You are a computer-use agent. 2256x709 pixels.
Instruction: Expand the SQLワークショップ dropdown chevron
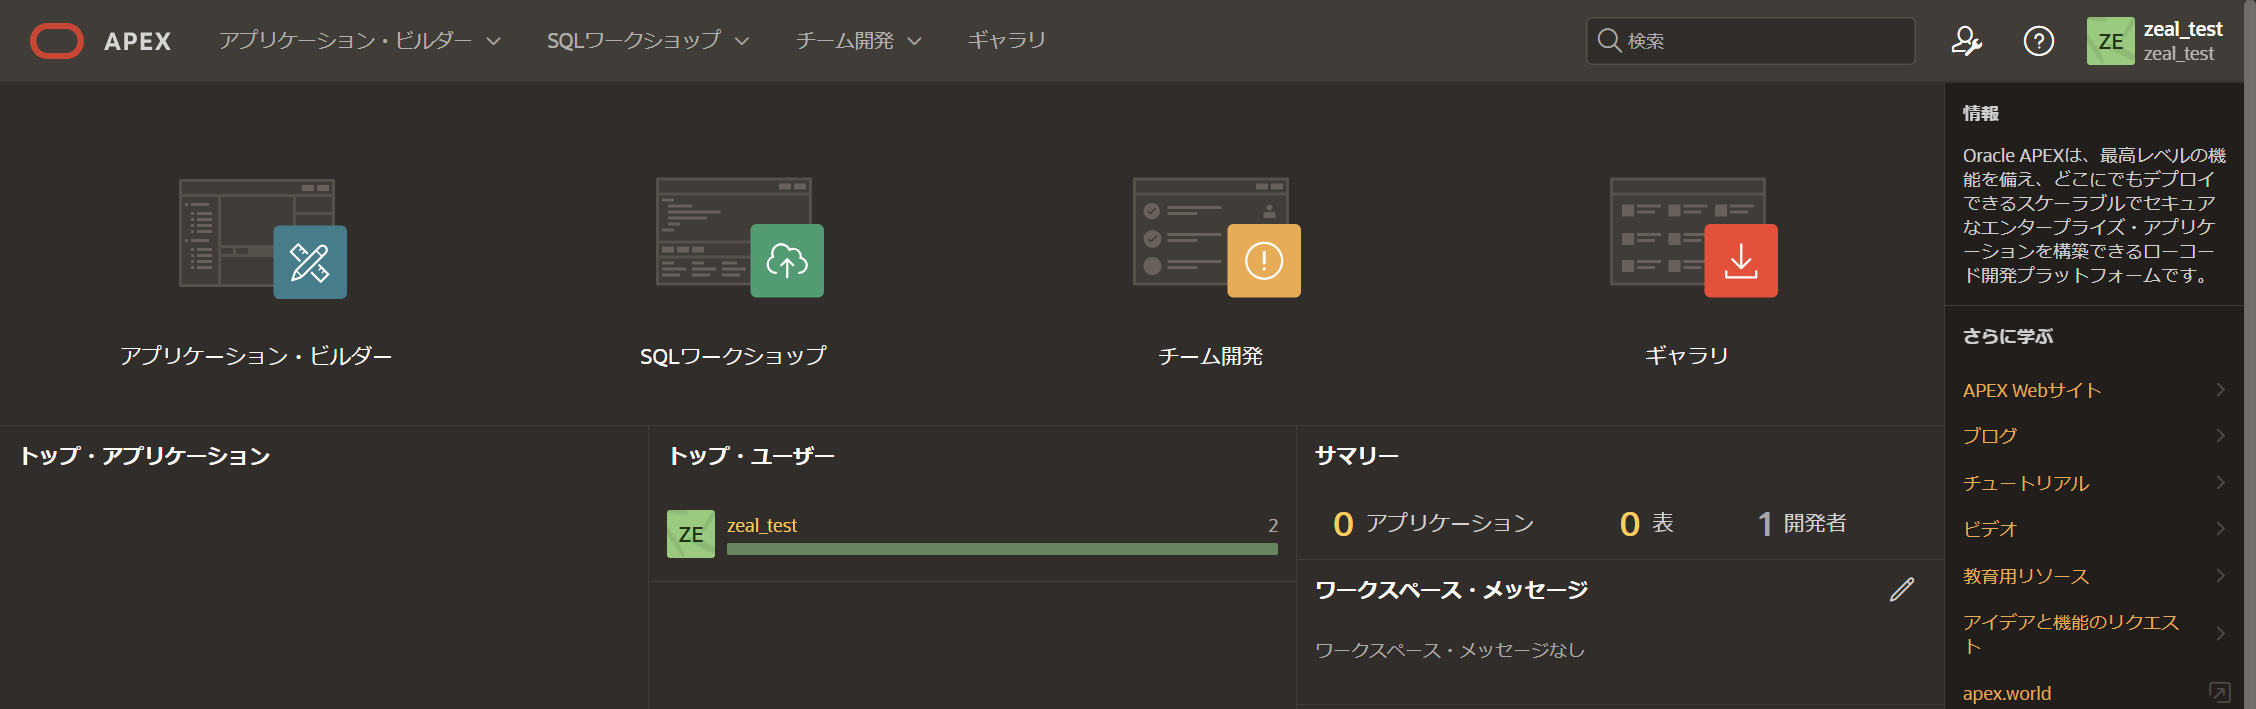(x=741, y=42)
